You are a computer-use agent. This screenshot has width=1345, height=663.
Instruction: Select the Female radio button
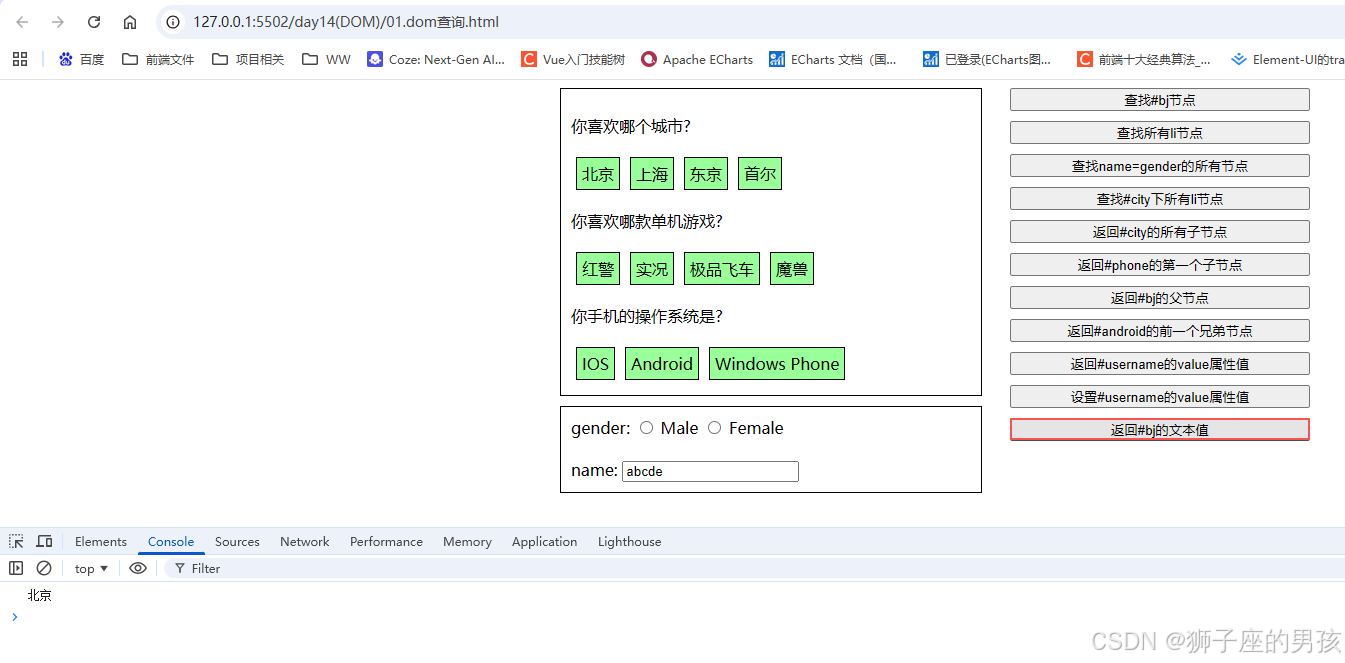(x=715, y=427)
